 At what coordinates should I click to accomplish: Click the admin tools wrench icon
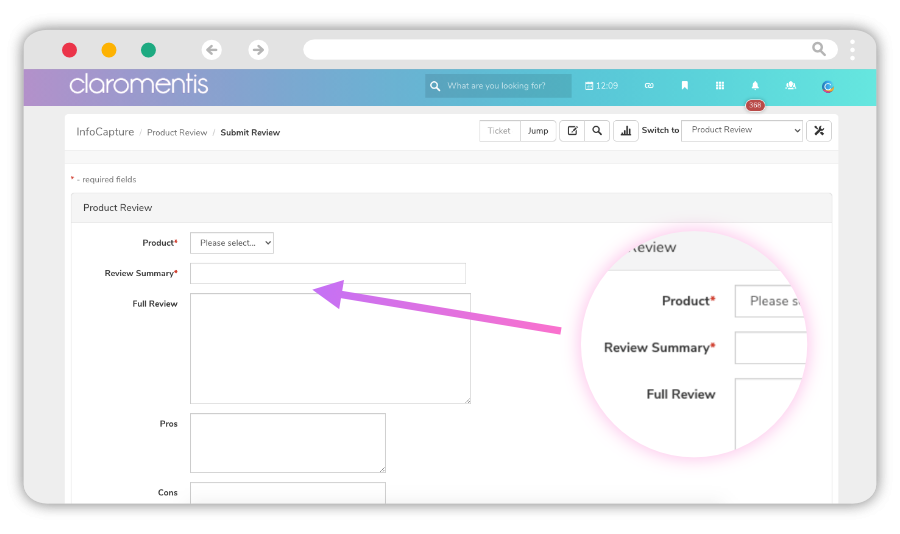point(819,131)
